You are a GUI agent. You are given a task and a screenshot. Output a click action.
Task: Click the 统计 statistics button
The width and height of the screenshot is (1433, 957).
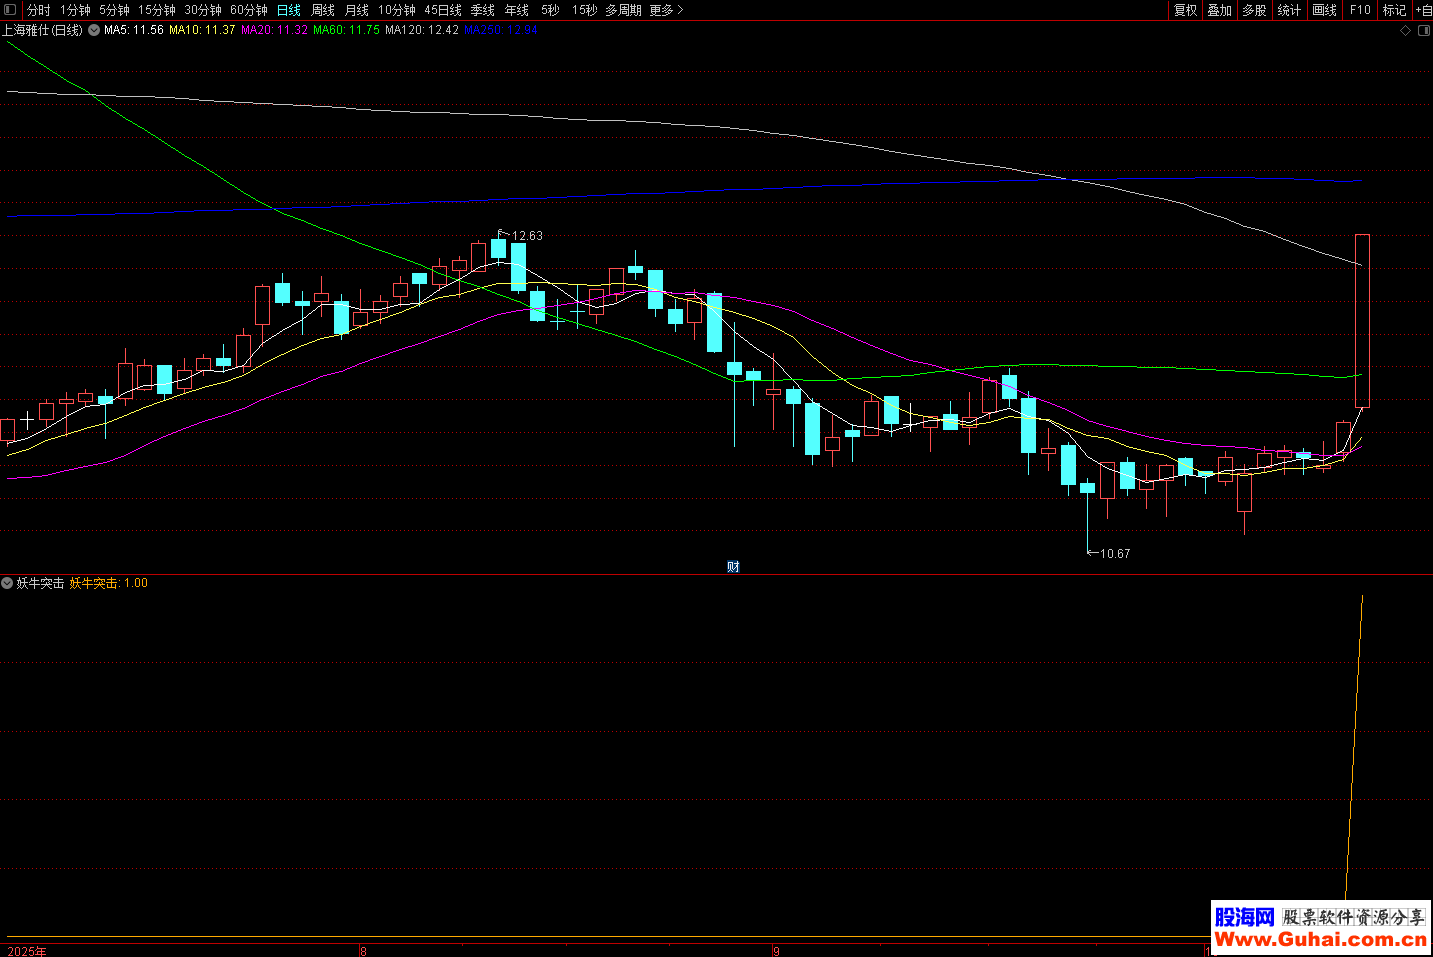tap(1289, 10)
